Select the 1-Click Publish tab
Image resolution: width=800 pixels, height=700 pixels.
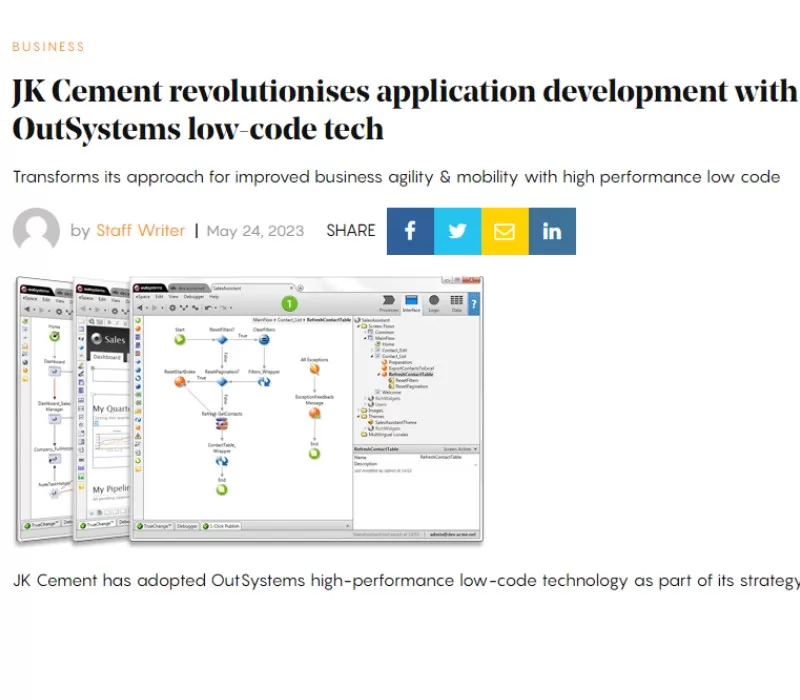click(x=224, y=525)
